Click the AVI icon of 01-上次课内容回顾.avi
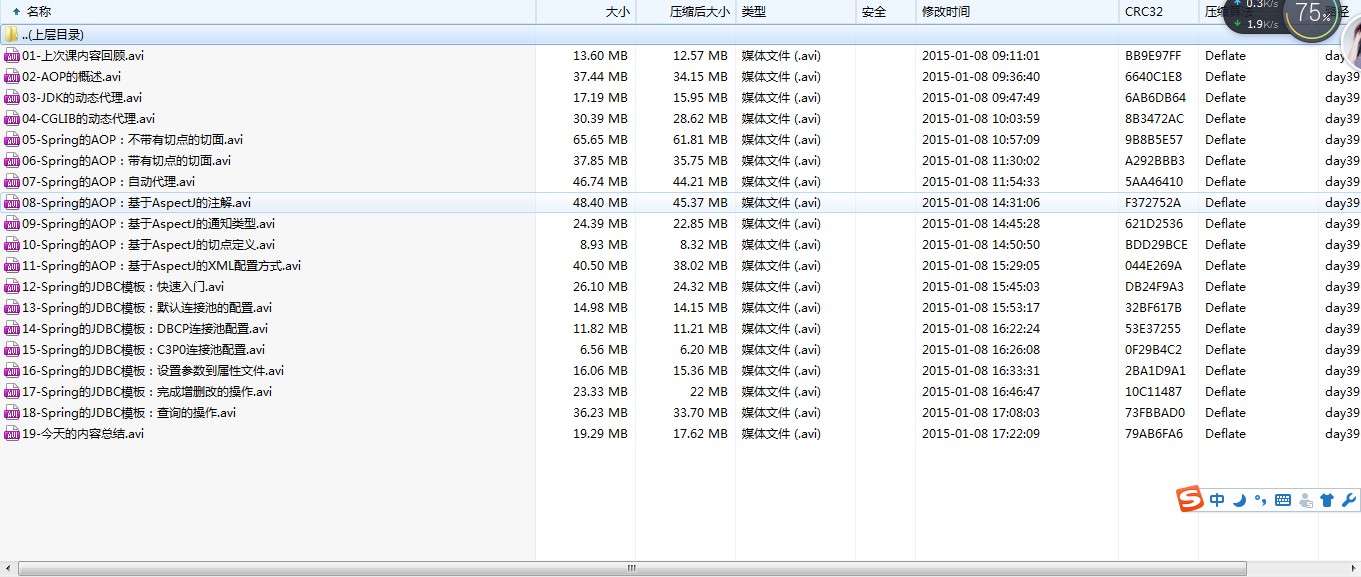1361x577 pixels. coord(12,56)
